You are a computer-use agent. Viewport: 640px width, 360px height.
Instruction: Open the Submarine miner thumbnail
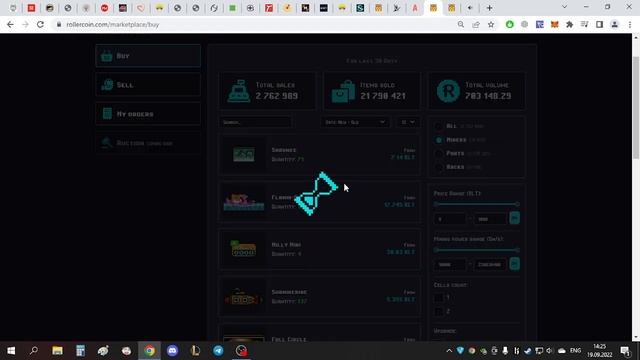pos(244,297)
